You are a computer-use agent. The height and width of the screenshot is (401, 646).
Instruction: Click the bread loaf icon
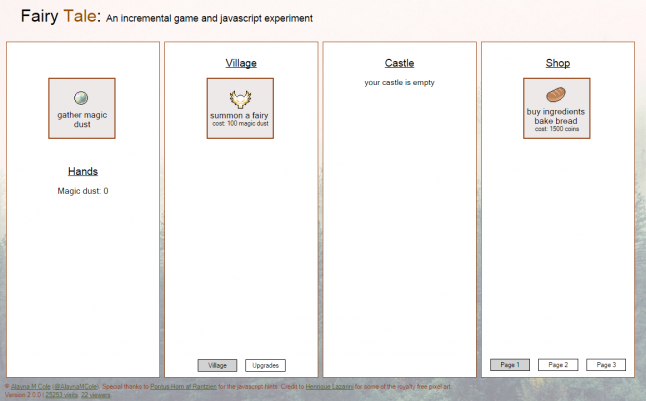pos(556,95)
